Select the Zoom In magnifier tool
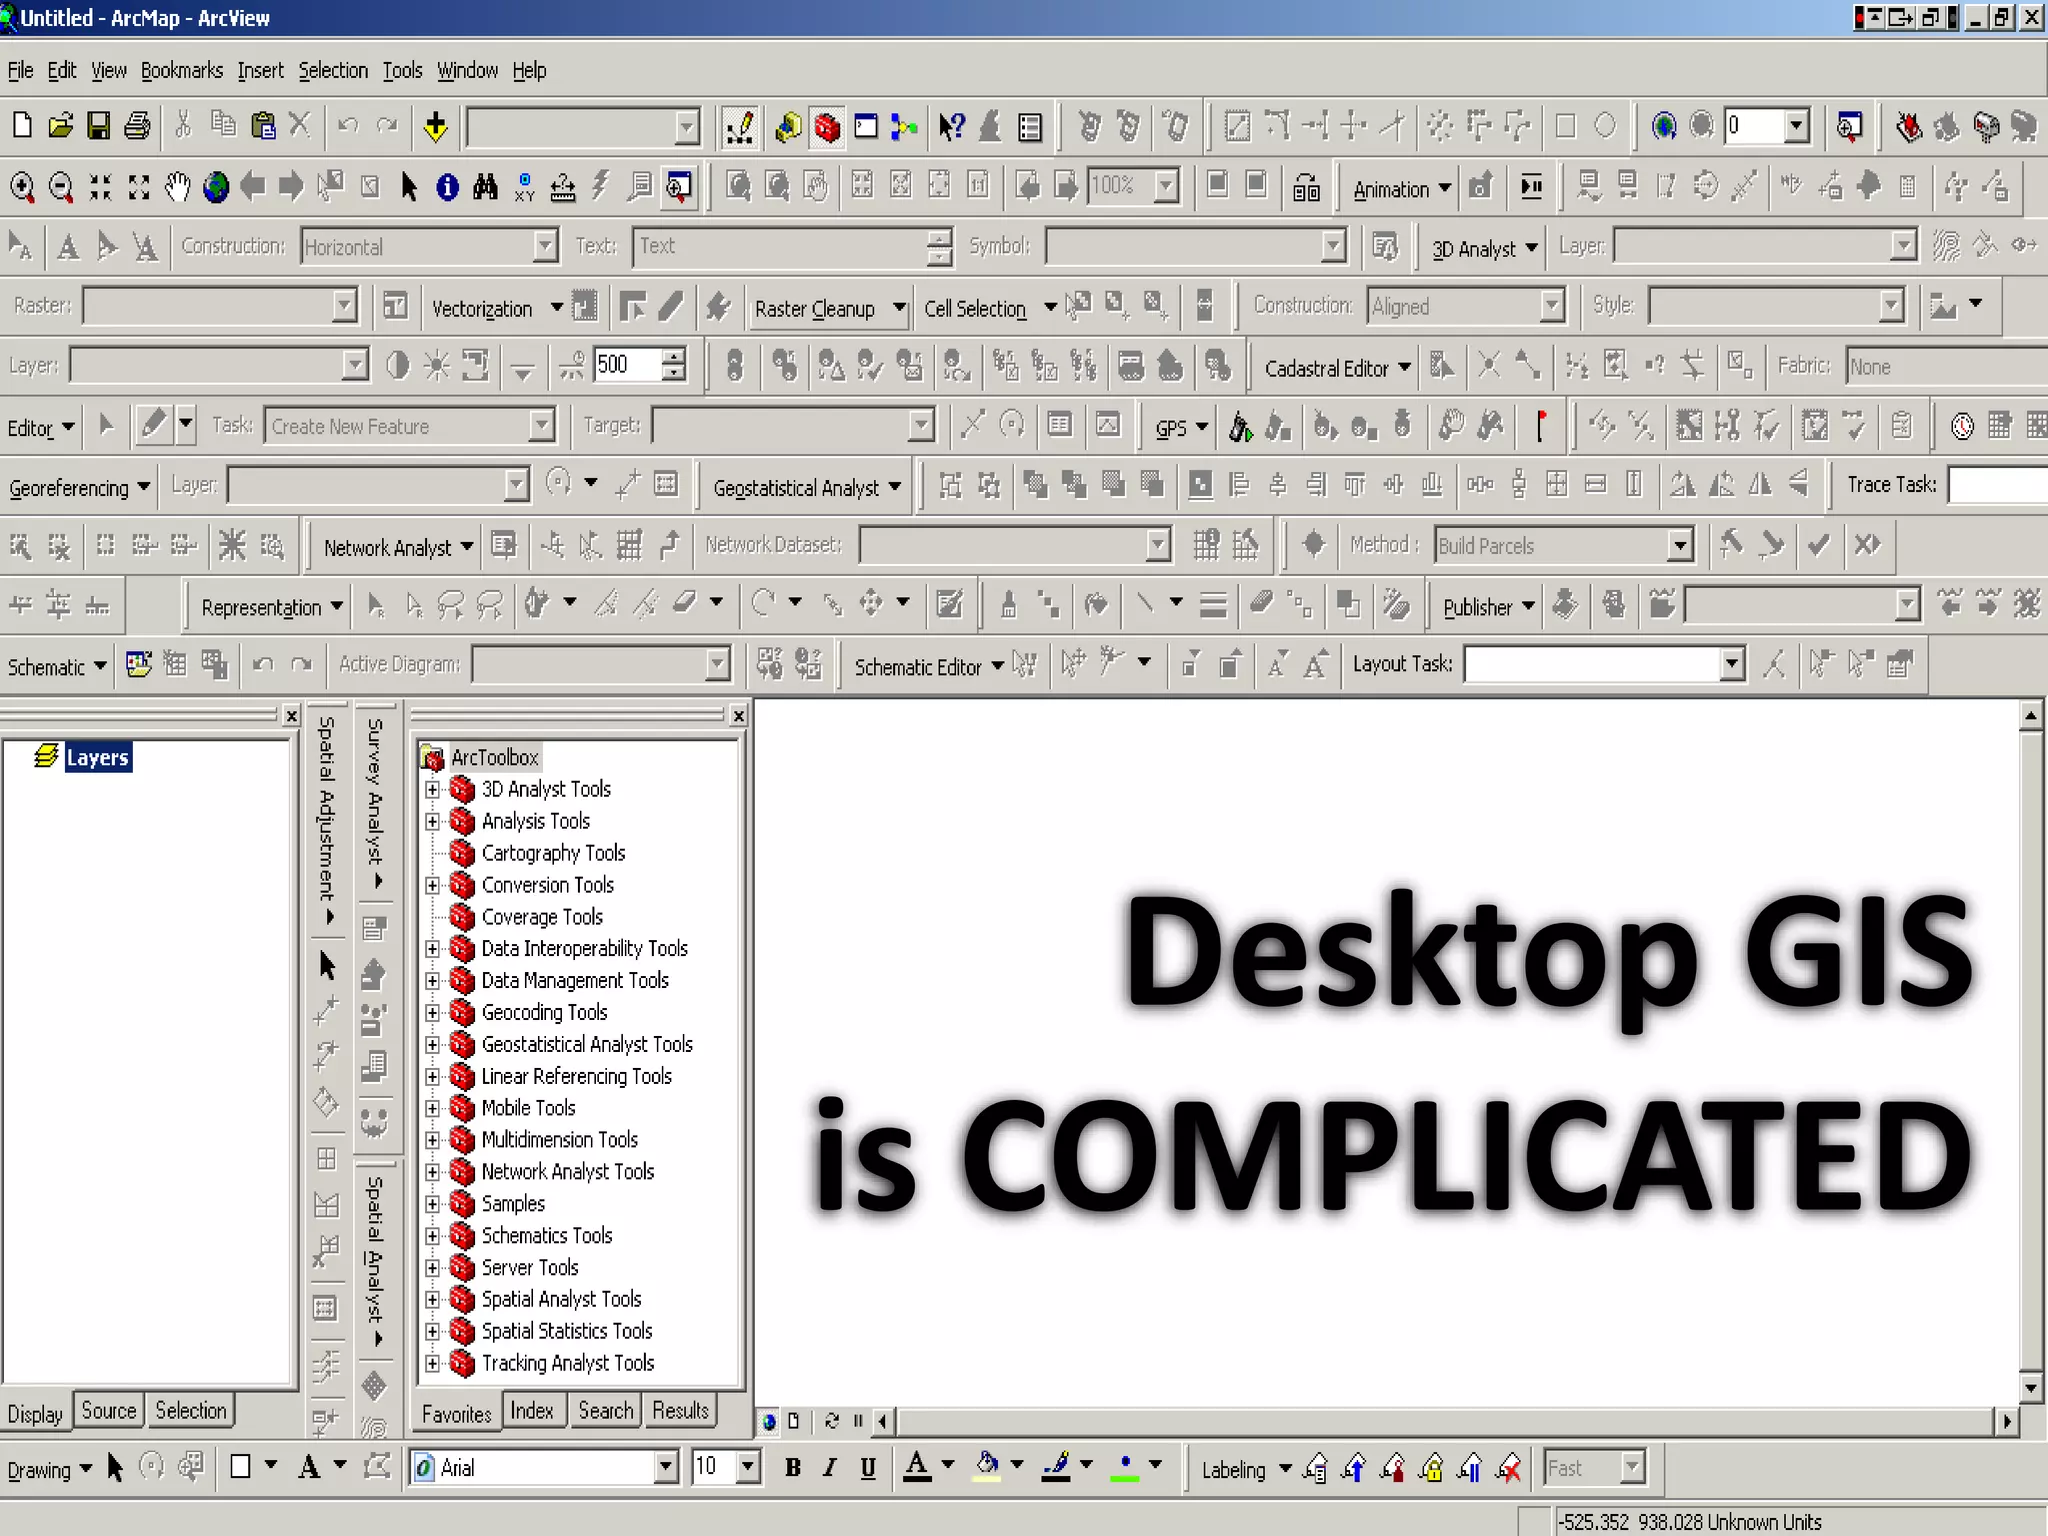 pyautogui.click(x=22, y=187)
